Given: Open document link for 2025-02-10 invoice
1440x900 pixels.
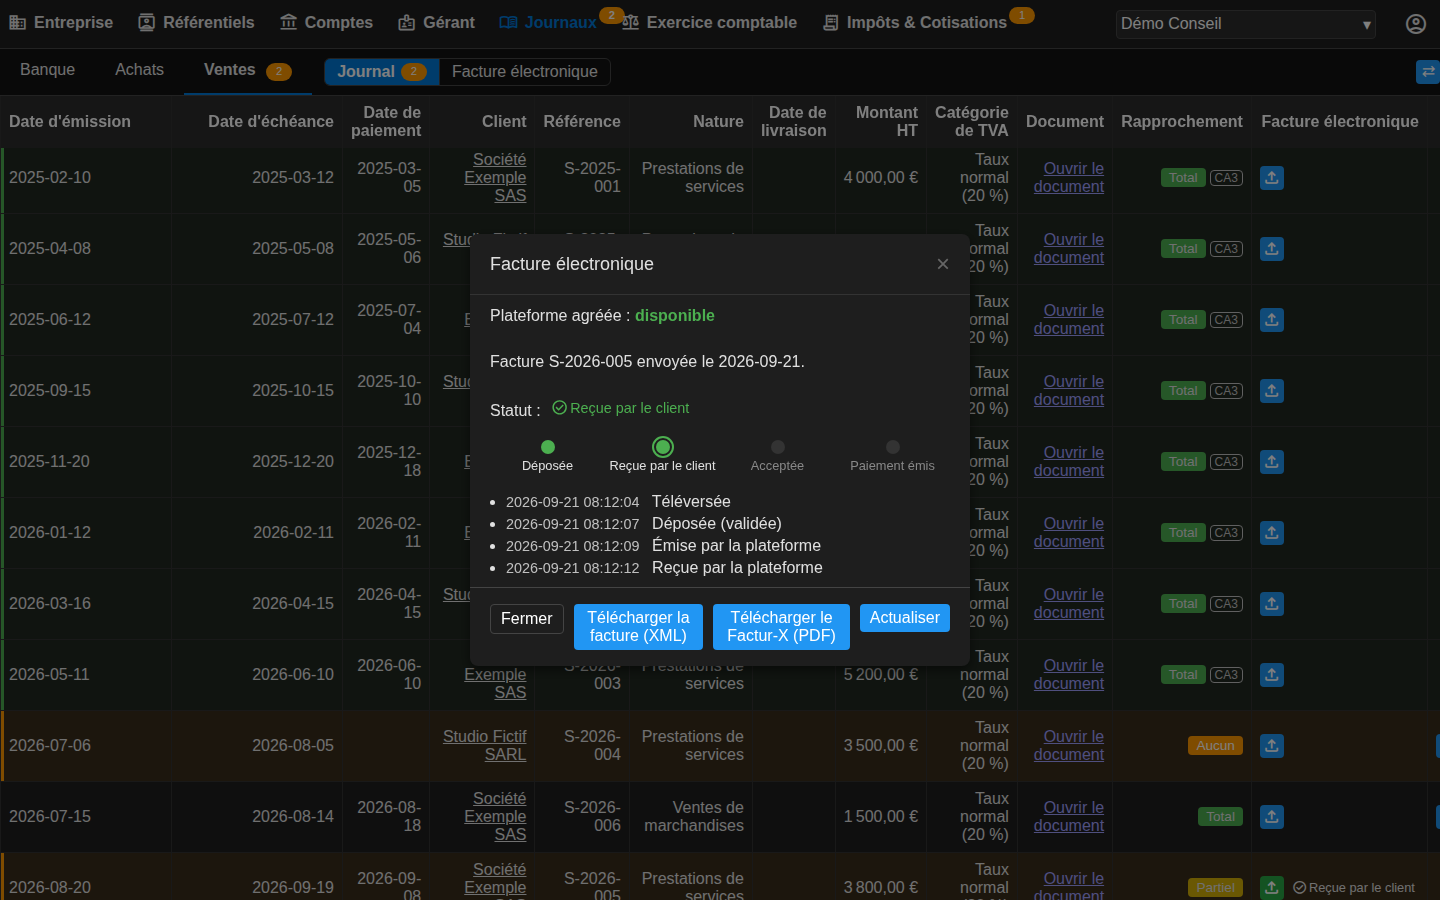Looking at the screenshot, I should coord(1069,178).
